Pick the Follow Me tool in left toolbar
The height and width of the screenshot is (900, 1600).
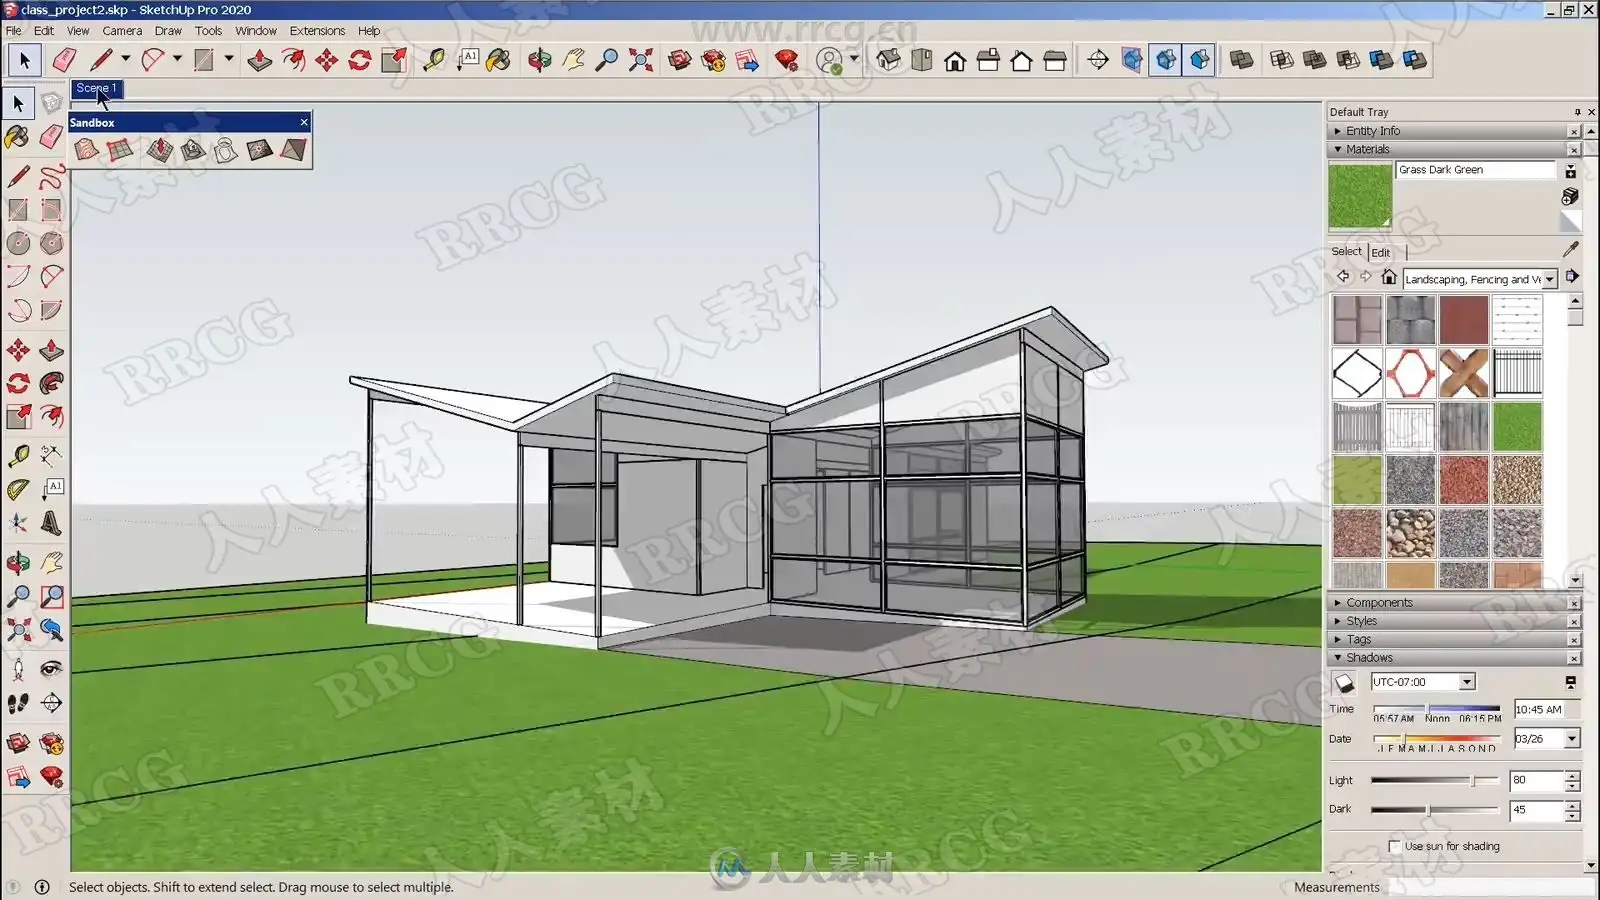click(x=52, y=383)
